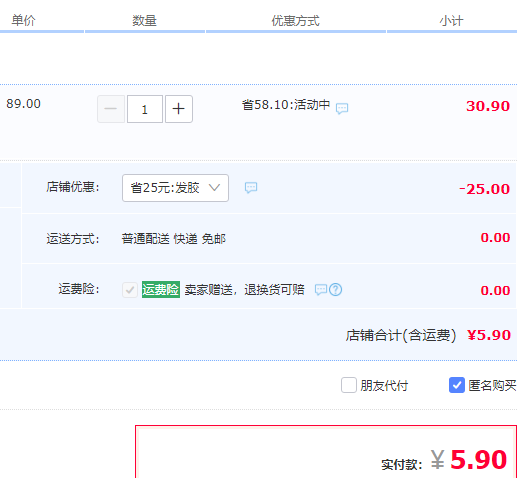Viewport: 519px width, 478px height.
Task: Click the green 运费险 badge
Action: point(161,289)
